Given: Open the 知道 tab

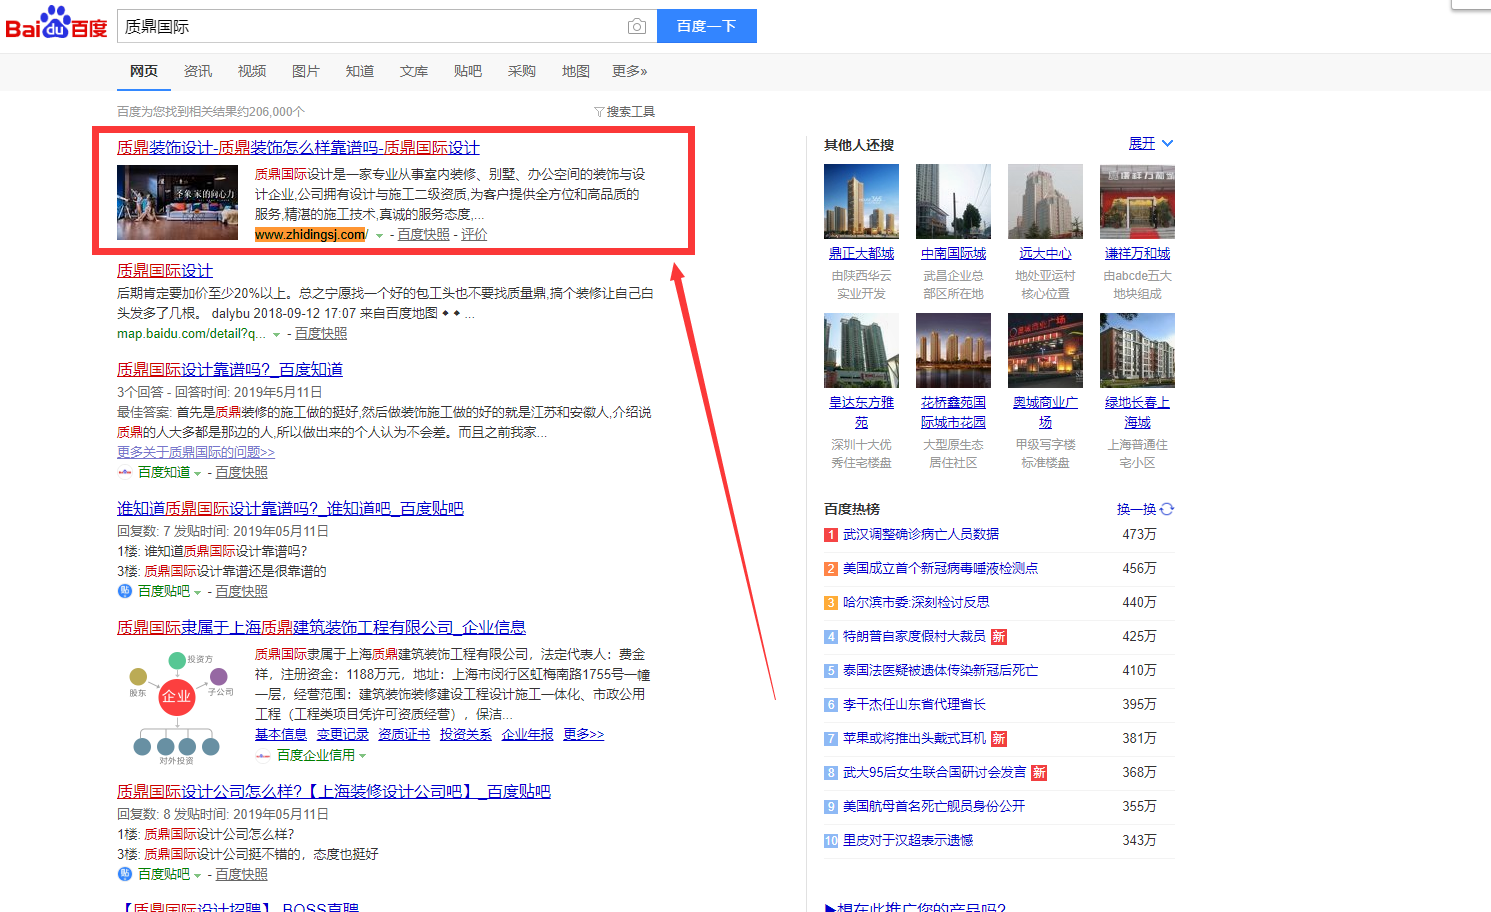Looking at the screenshot, I should pos(360,71).
